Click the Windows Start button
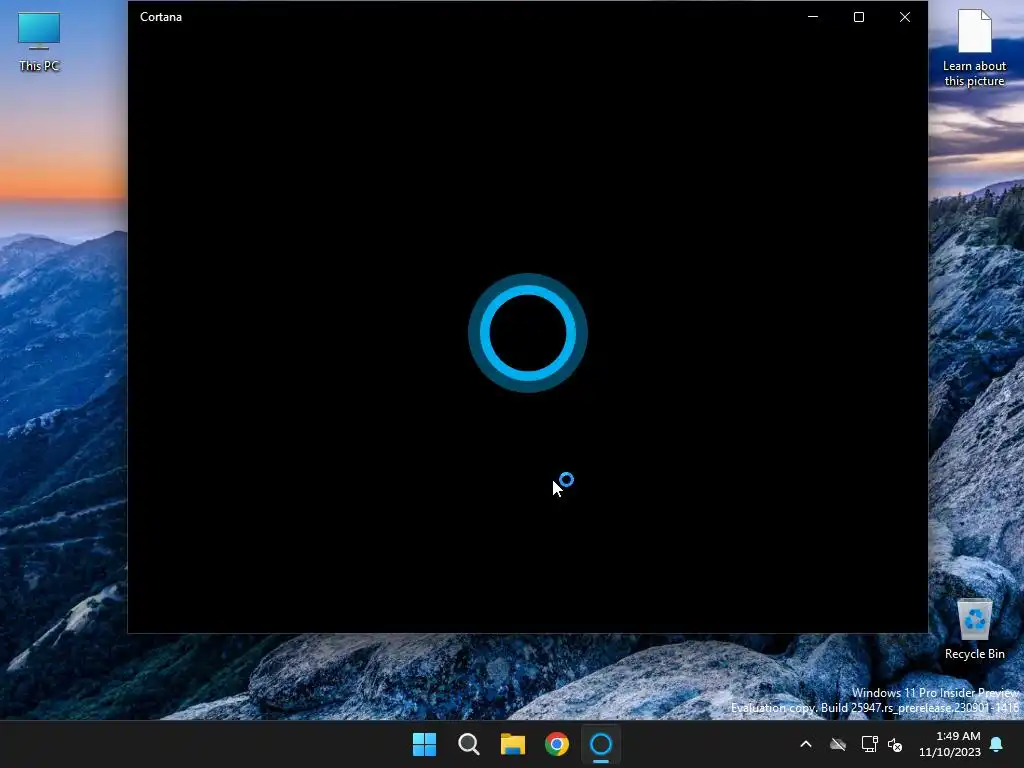 (424, 744)
